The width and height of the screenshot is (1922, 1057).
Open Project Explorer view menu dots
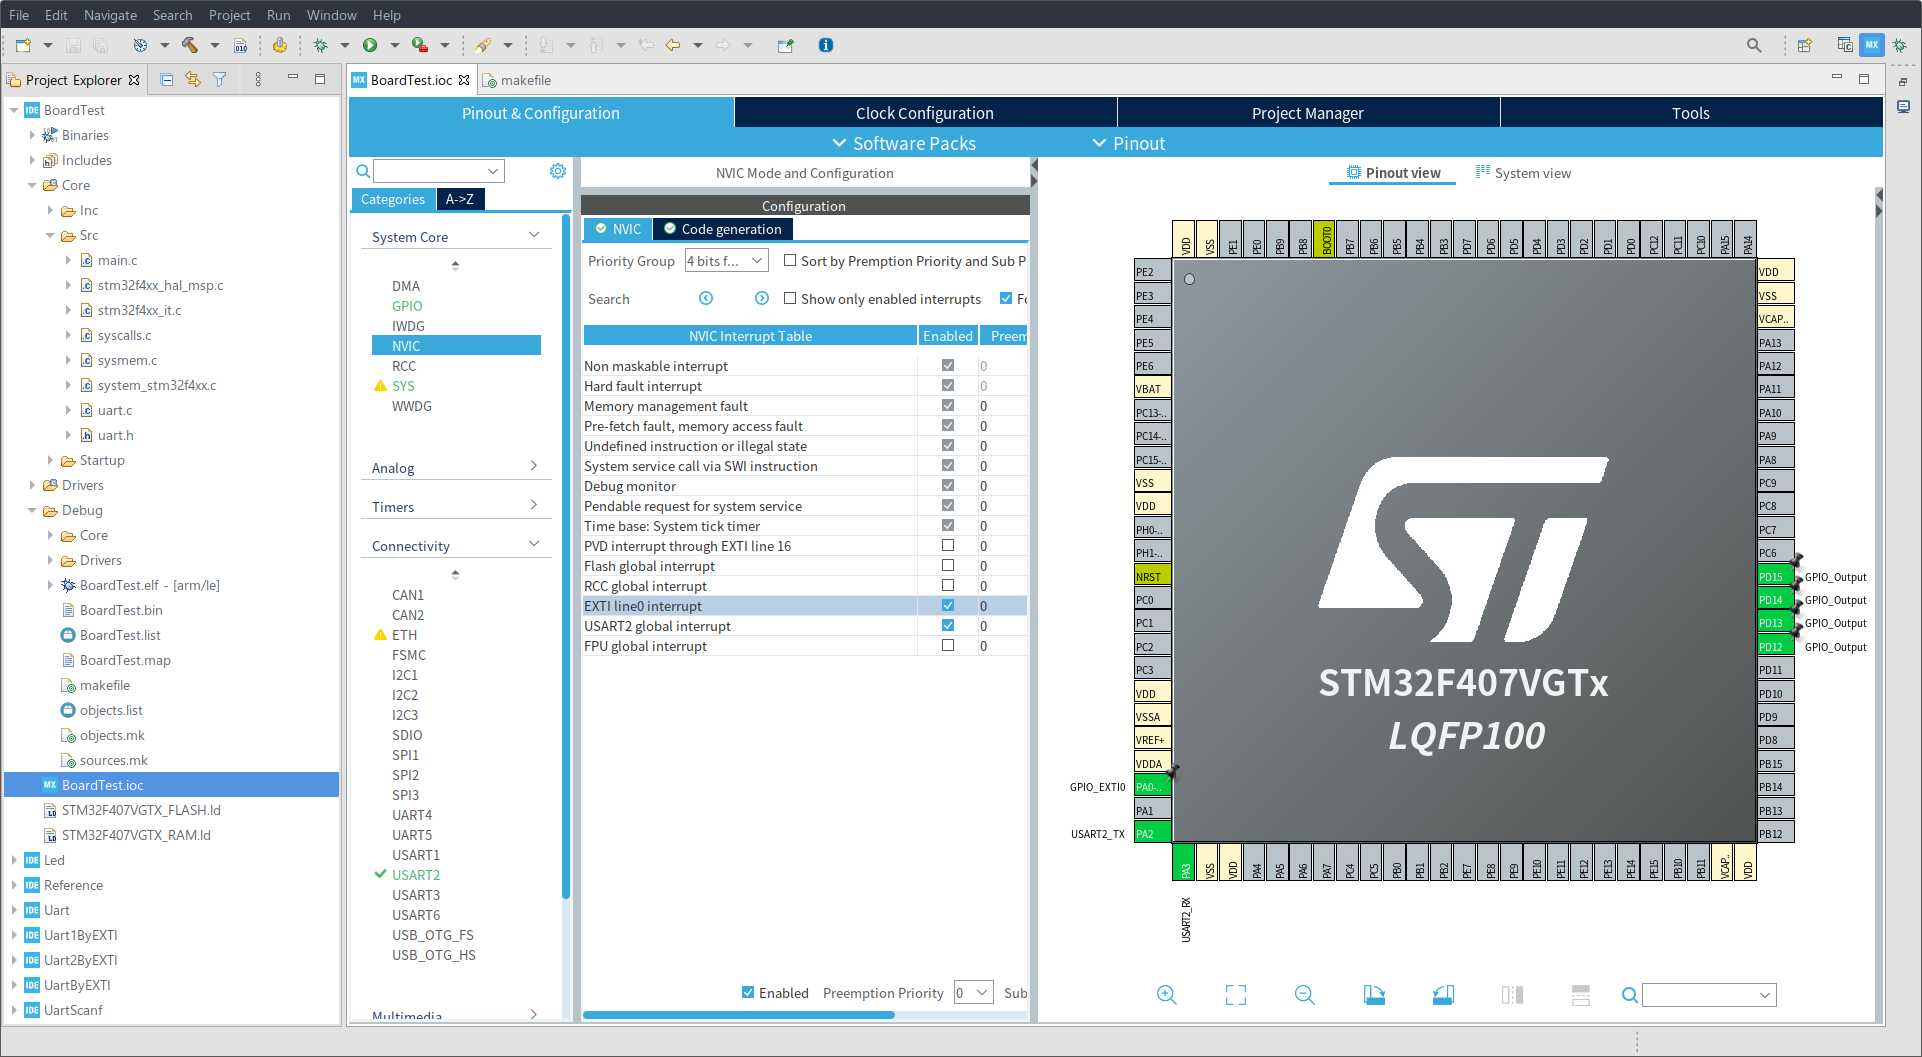258,80
